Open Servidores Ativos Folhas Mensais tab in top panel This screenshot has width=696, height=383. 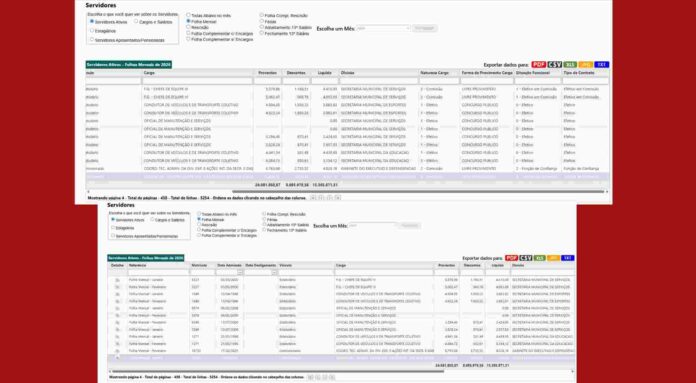[129, 65]
